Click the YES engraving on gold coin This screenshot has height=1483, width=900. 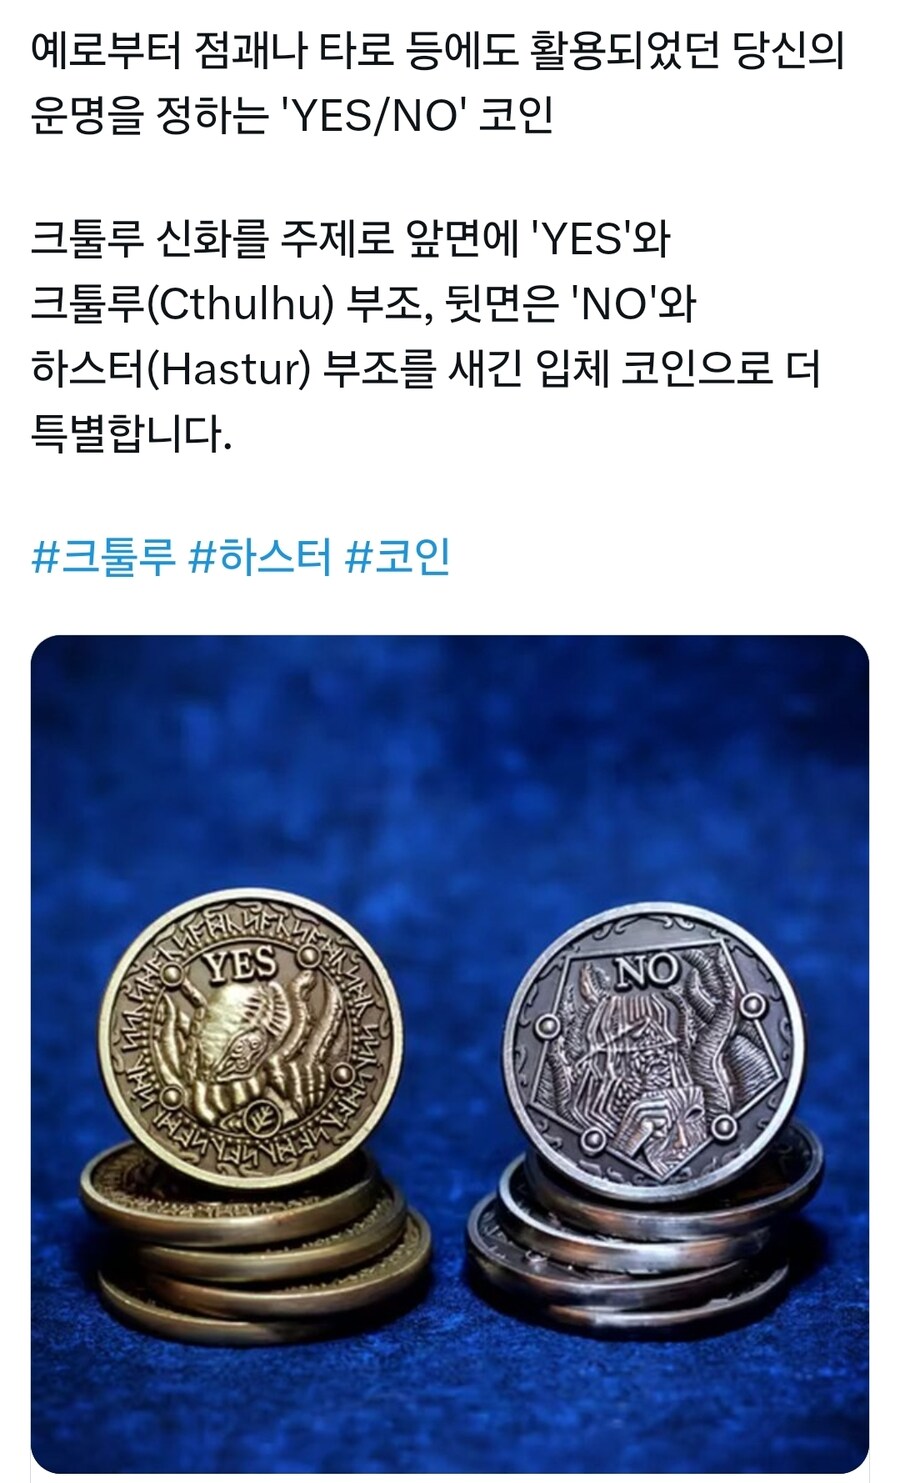239,965
